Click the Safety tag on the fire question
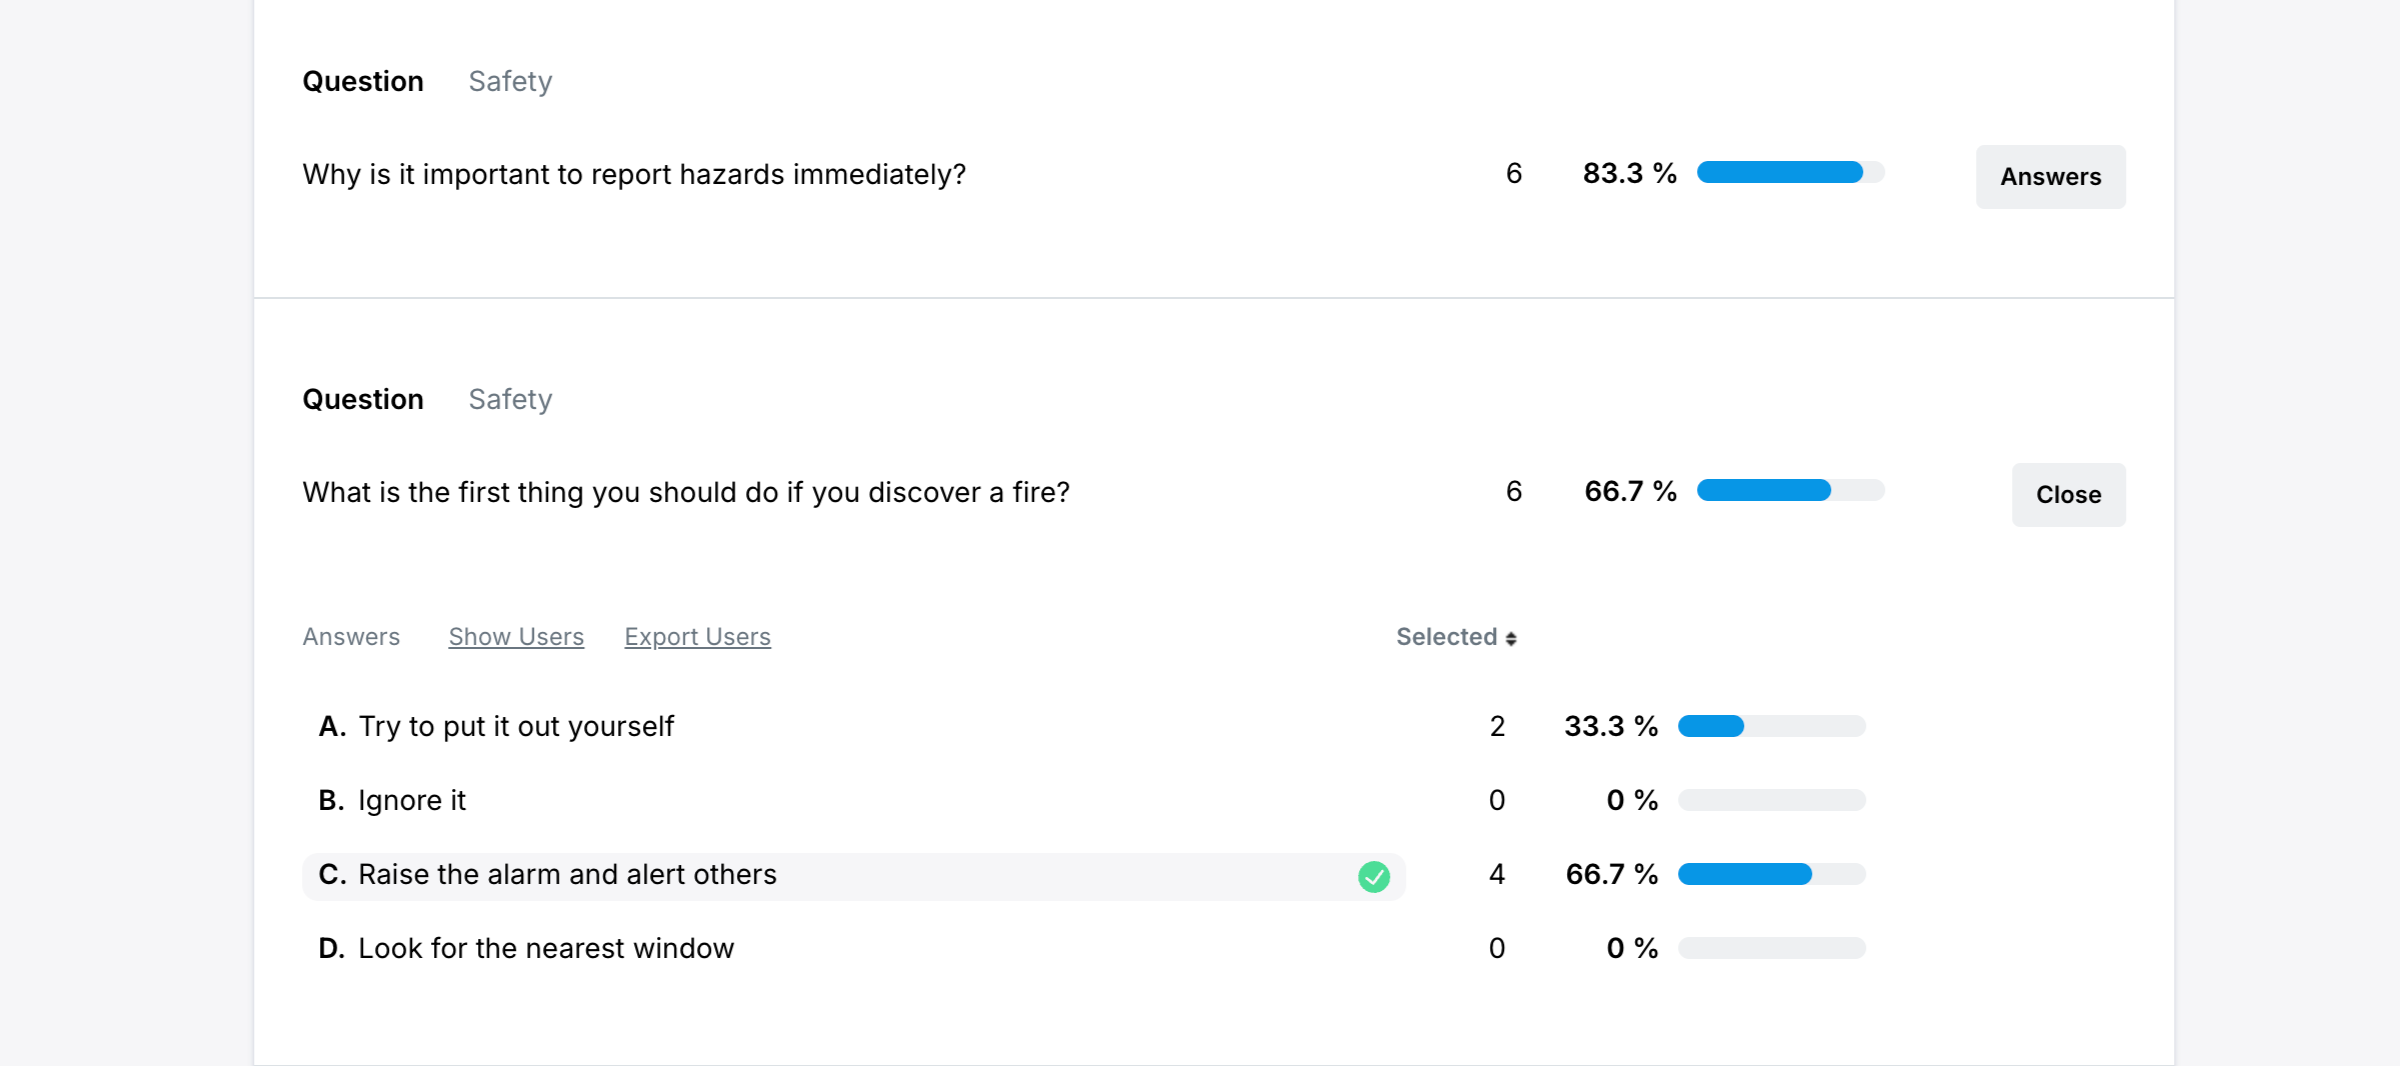The height and width of the screenshot is (1066, 2400). [510, 399]
